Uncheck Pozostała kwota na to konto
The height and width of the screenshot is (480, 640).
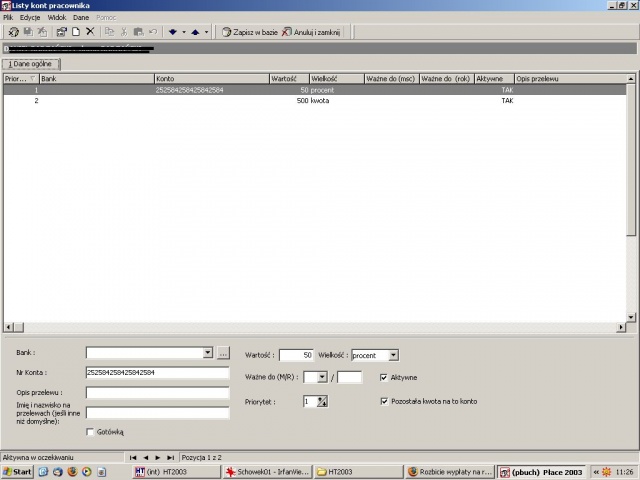pos(384,401)
